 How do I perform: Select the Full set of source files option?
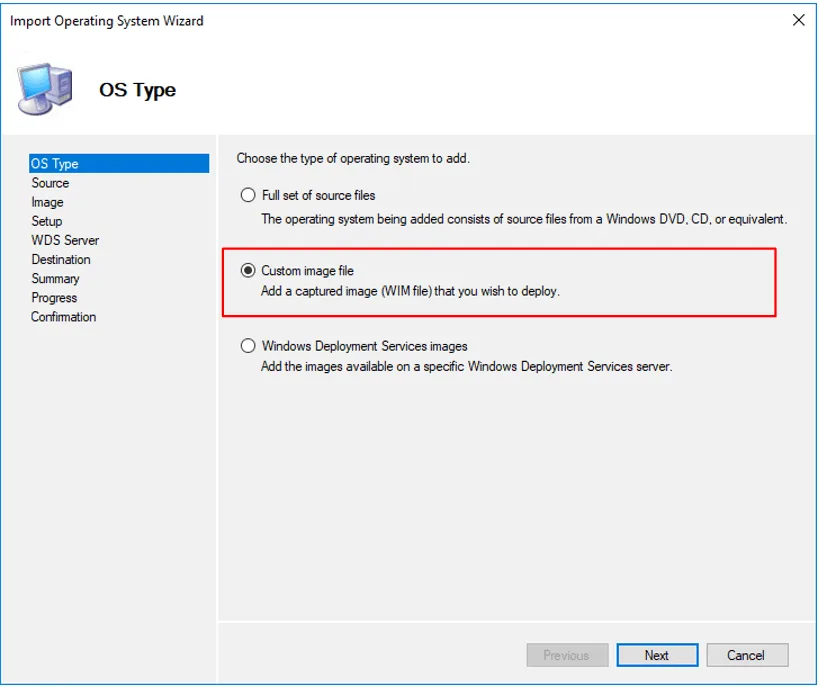pyautogui.click(x=248, y=195)
